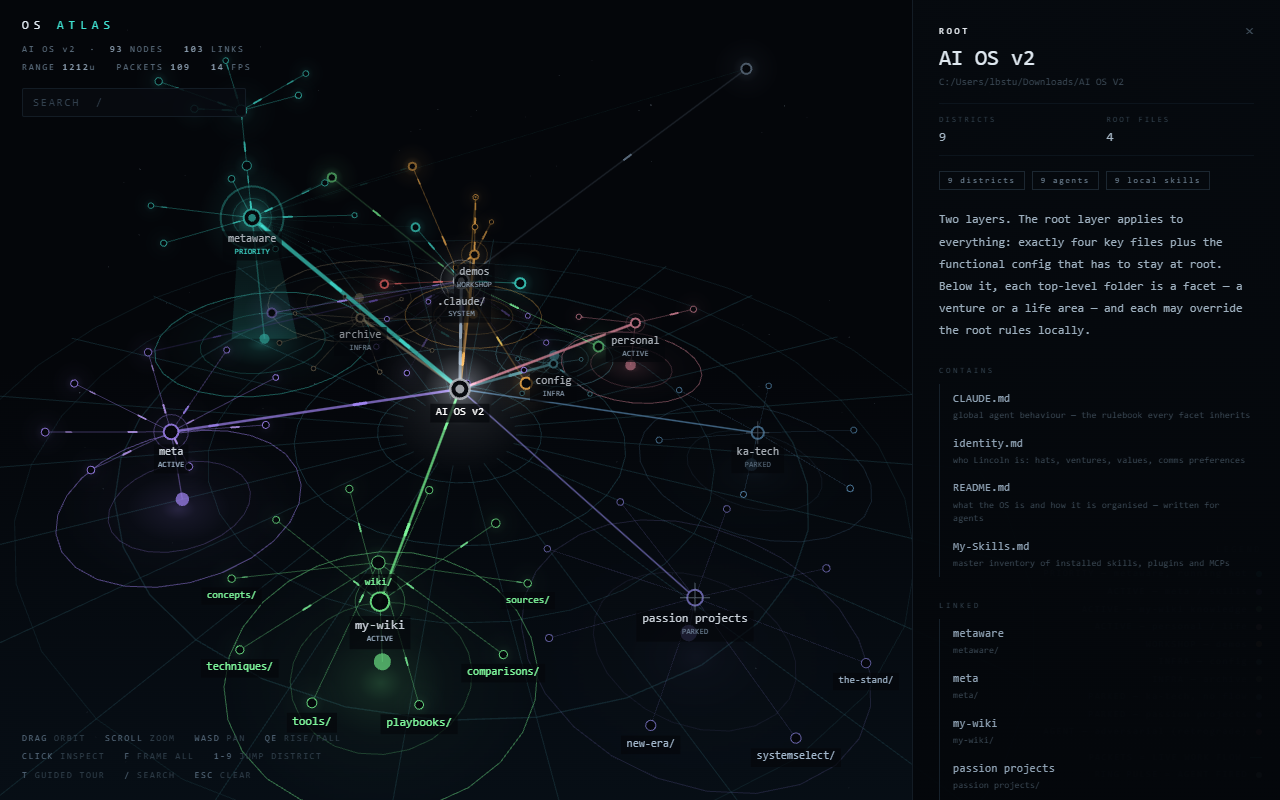Select the passion projects crosshair node

pos(695,598)
